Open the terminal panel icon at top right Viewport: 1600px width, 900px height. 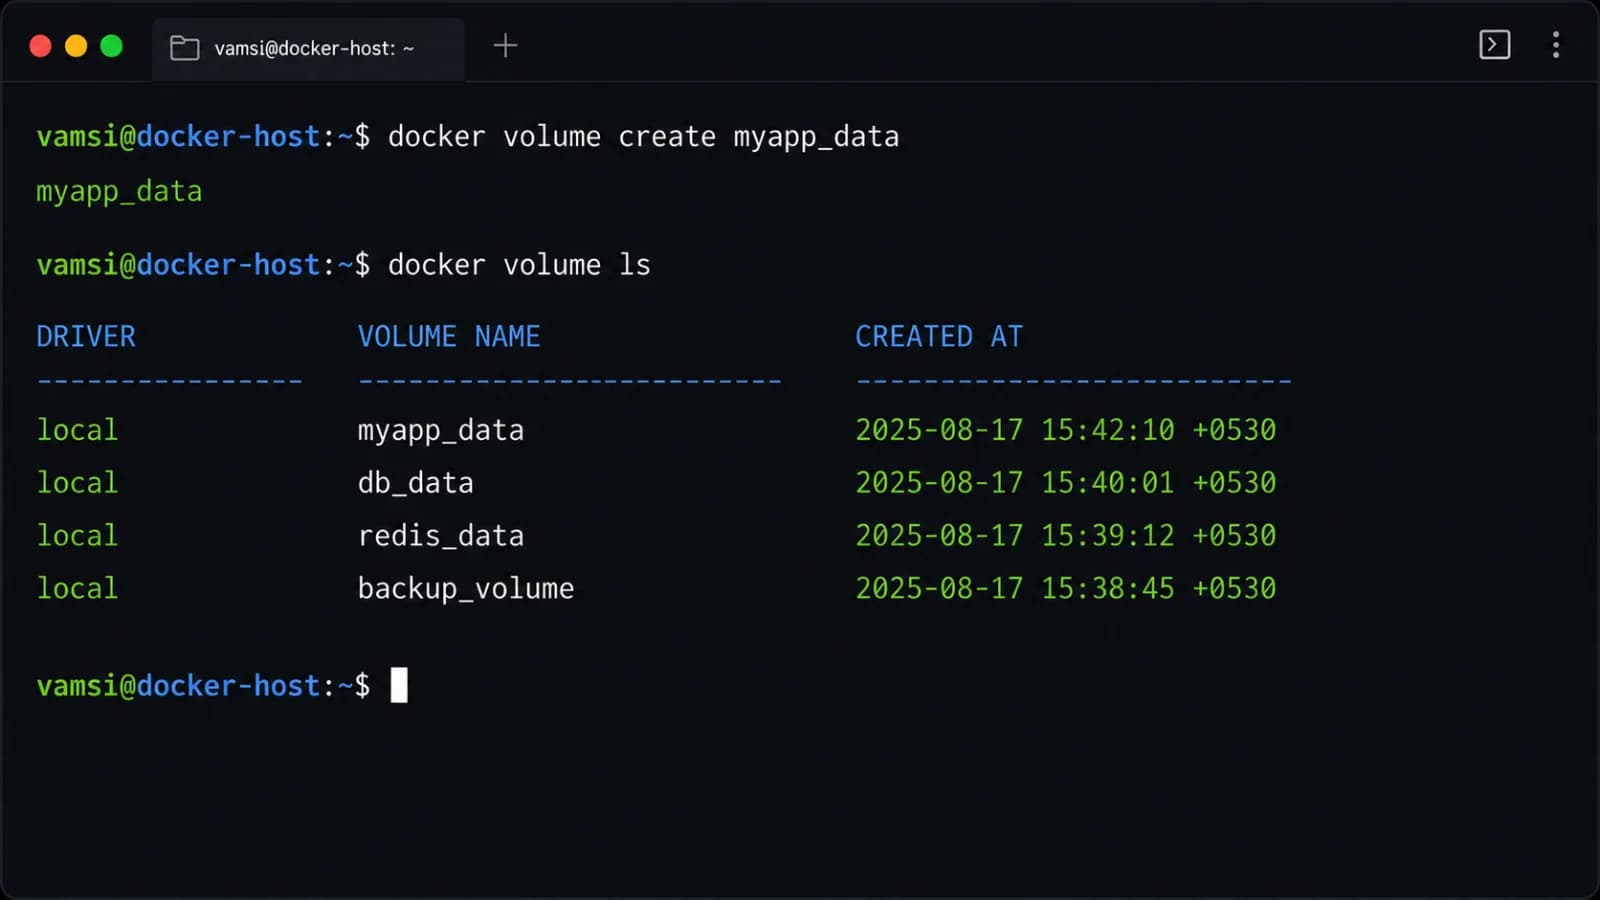point(1494,45)
